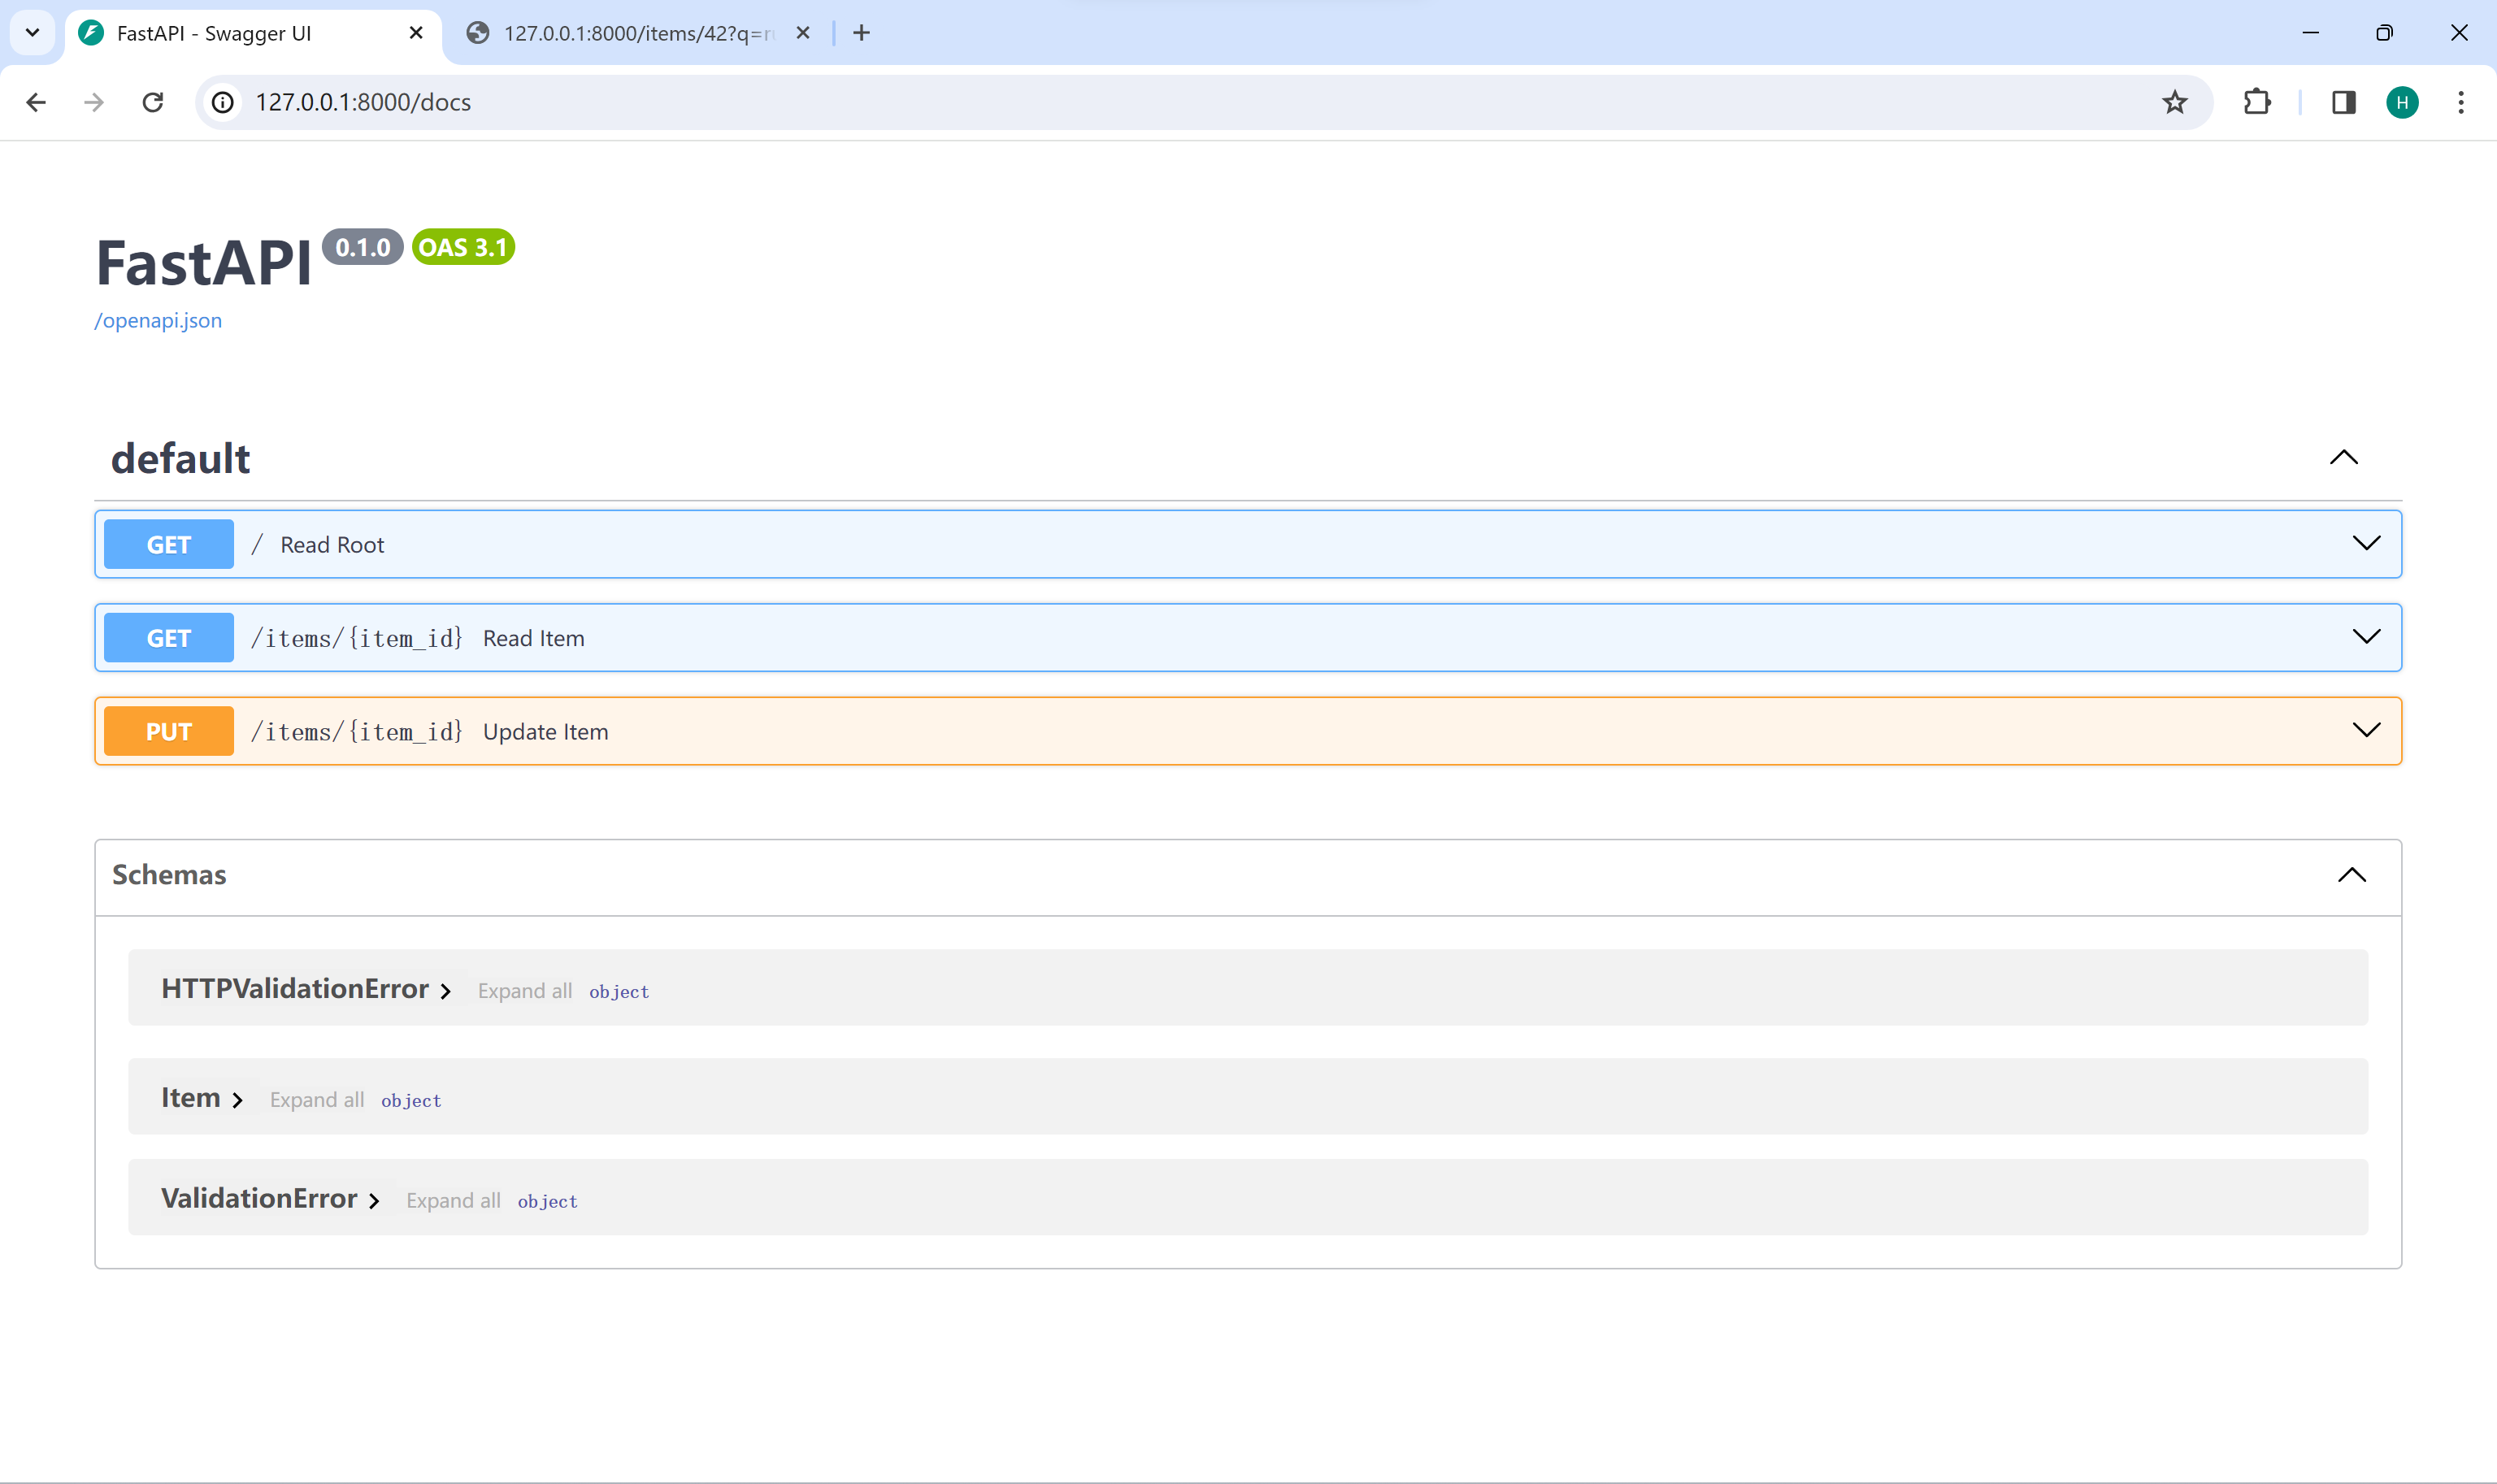Go forward to the next page
This screenshot has height=1484, width=2497.
(94, 102)
